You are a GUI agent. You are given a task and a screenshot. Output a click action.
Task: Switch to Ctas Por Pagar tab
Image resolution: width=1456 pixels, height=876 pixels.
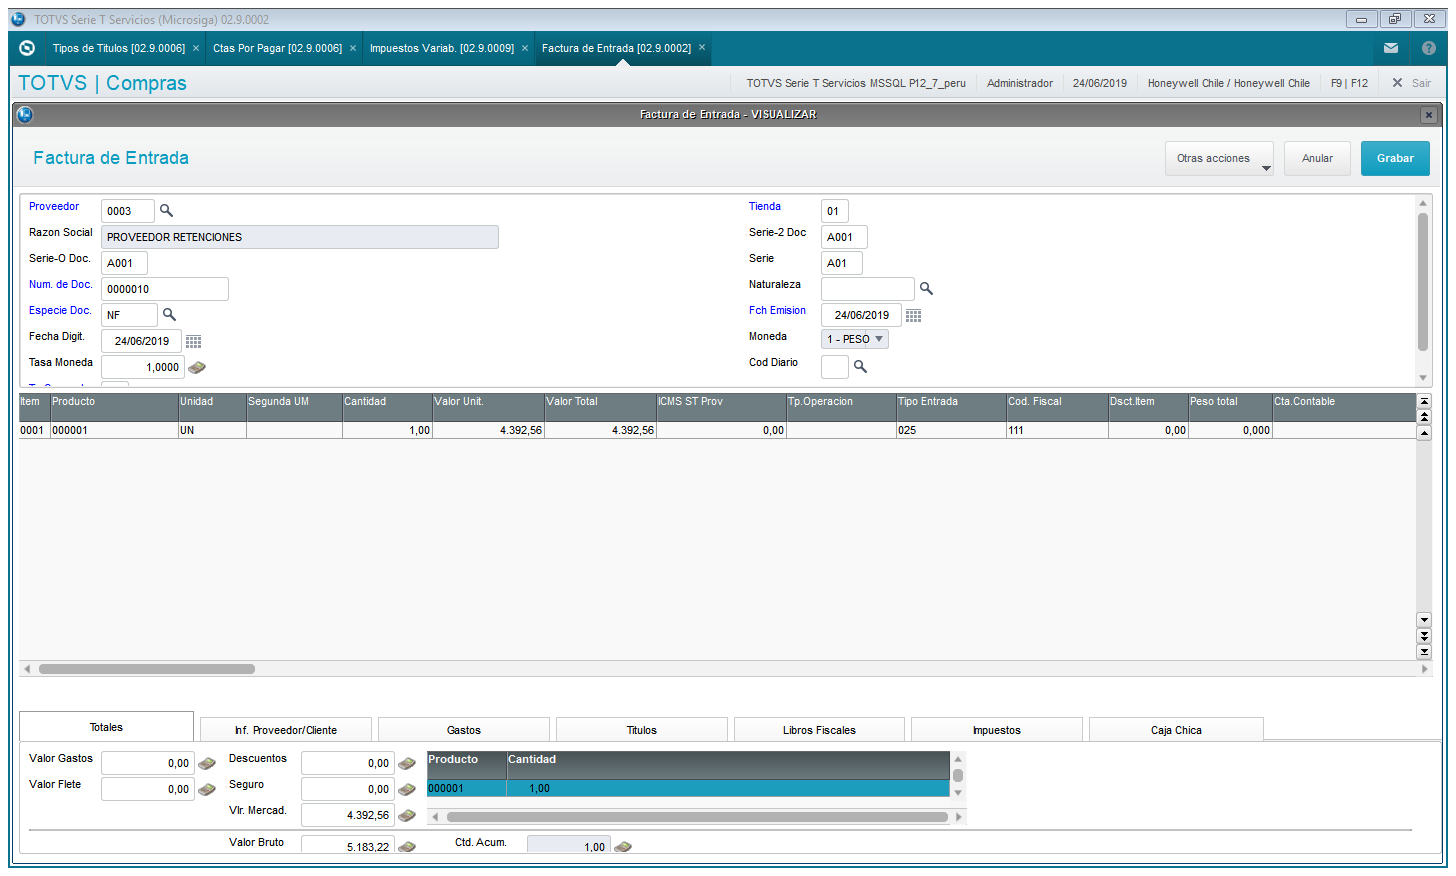[277, 48]
